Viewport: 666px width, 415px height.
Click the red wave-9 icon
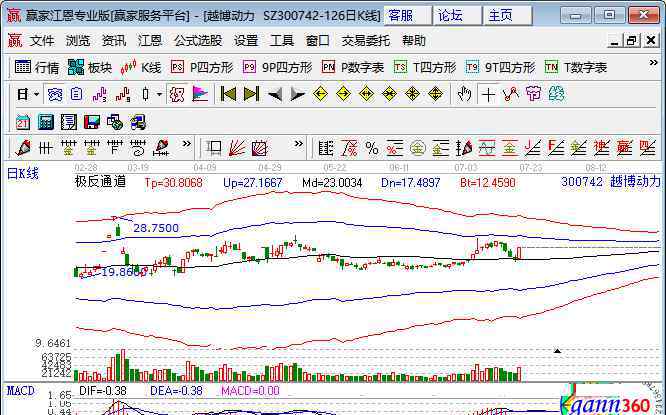click(x=122, y=94)
